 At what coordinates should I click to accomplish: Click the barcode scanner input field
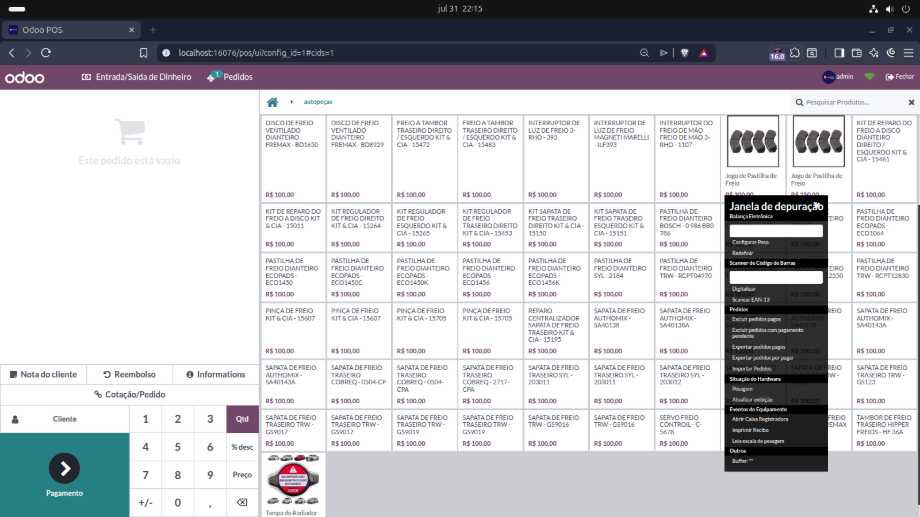point(776,277)
